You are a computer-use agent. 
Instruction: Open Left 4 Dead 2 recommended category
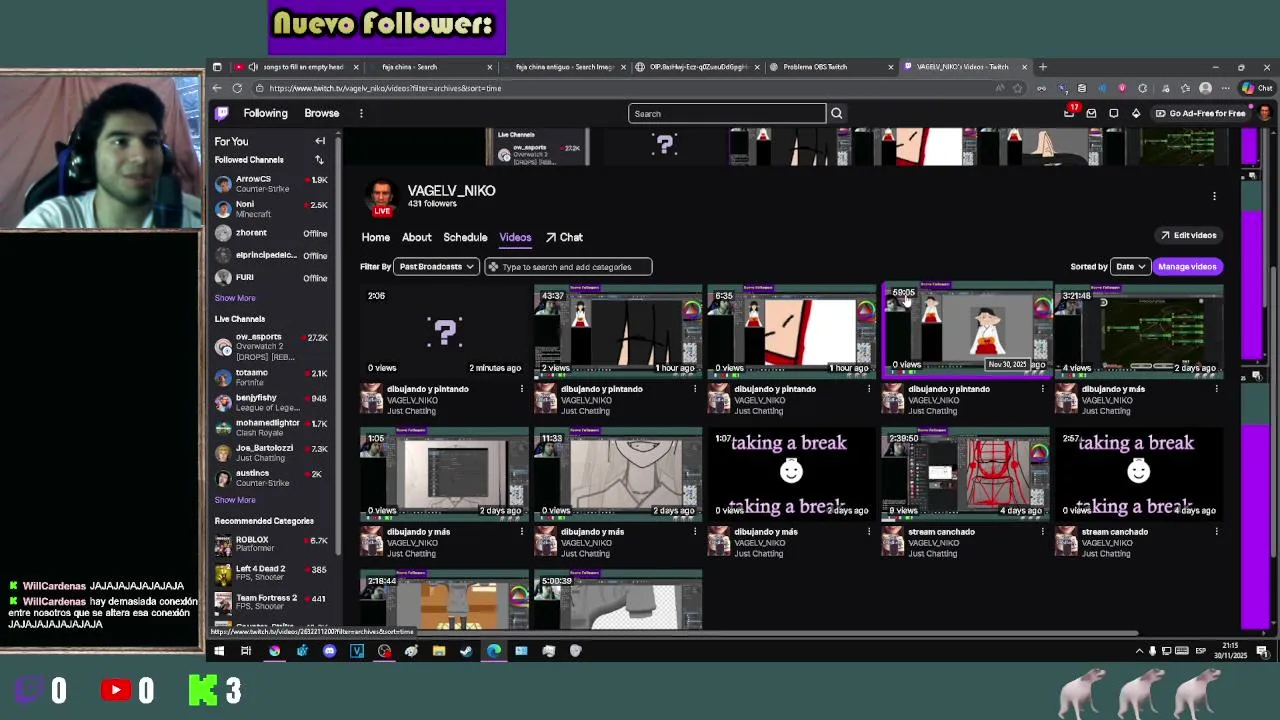[x=271, y=573]
